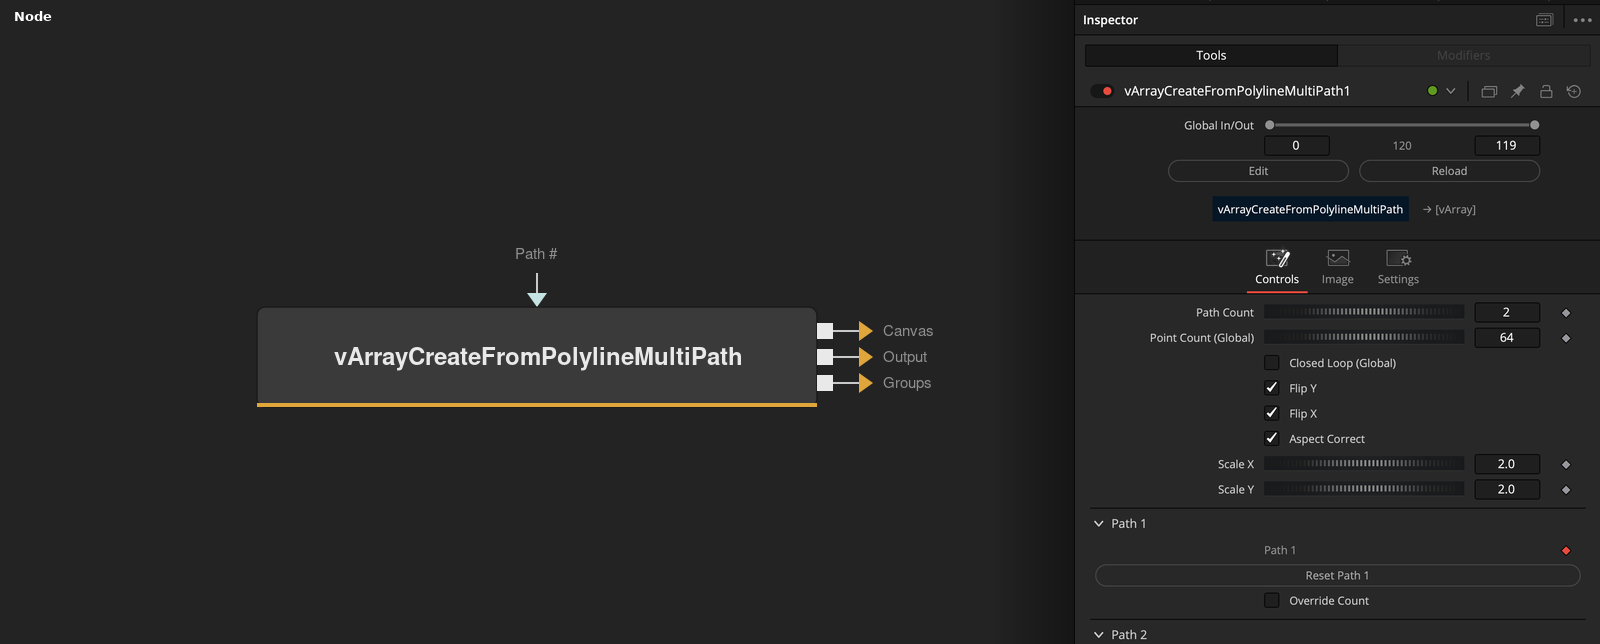Click the Edit button
1600x644 pixels.
(1258, 171)
